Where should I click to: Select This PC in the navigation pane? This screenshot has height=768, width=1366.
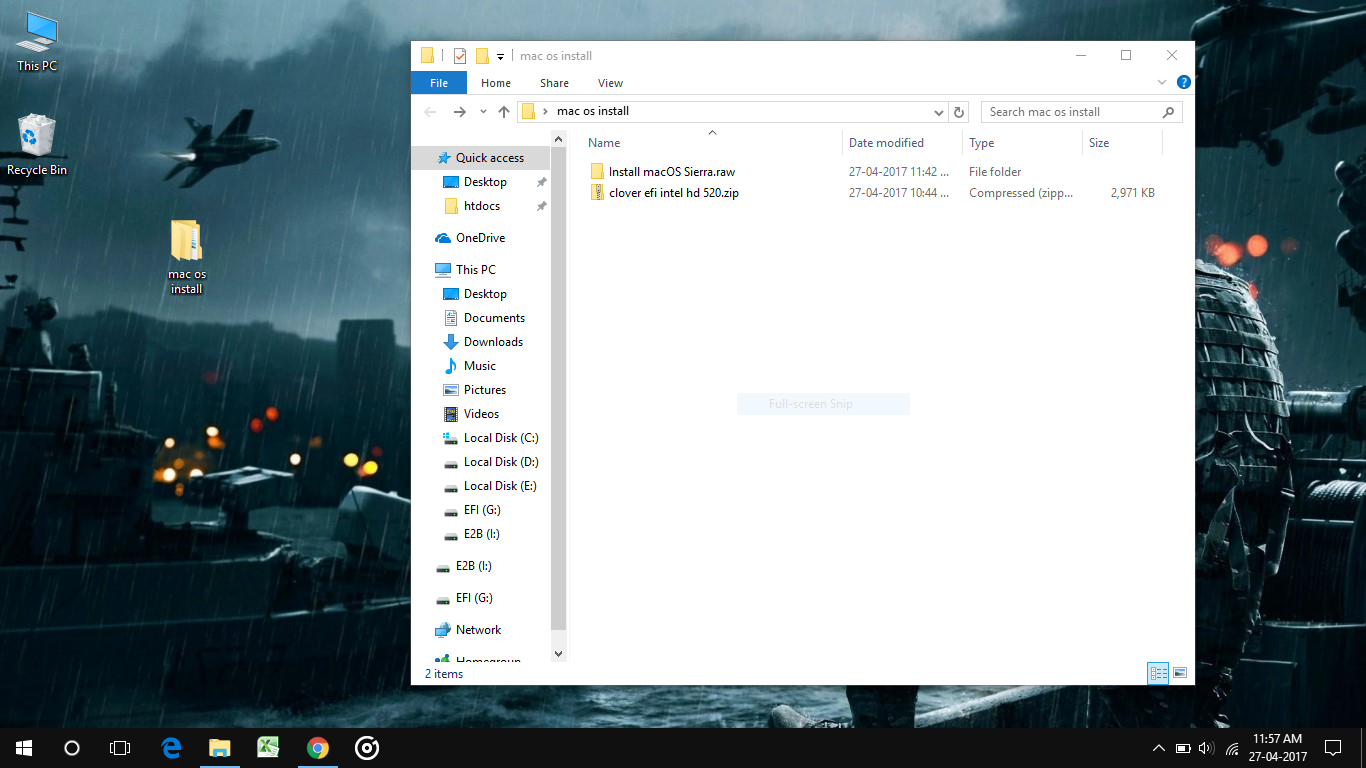pos(475,270)
